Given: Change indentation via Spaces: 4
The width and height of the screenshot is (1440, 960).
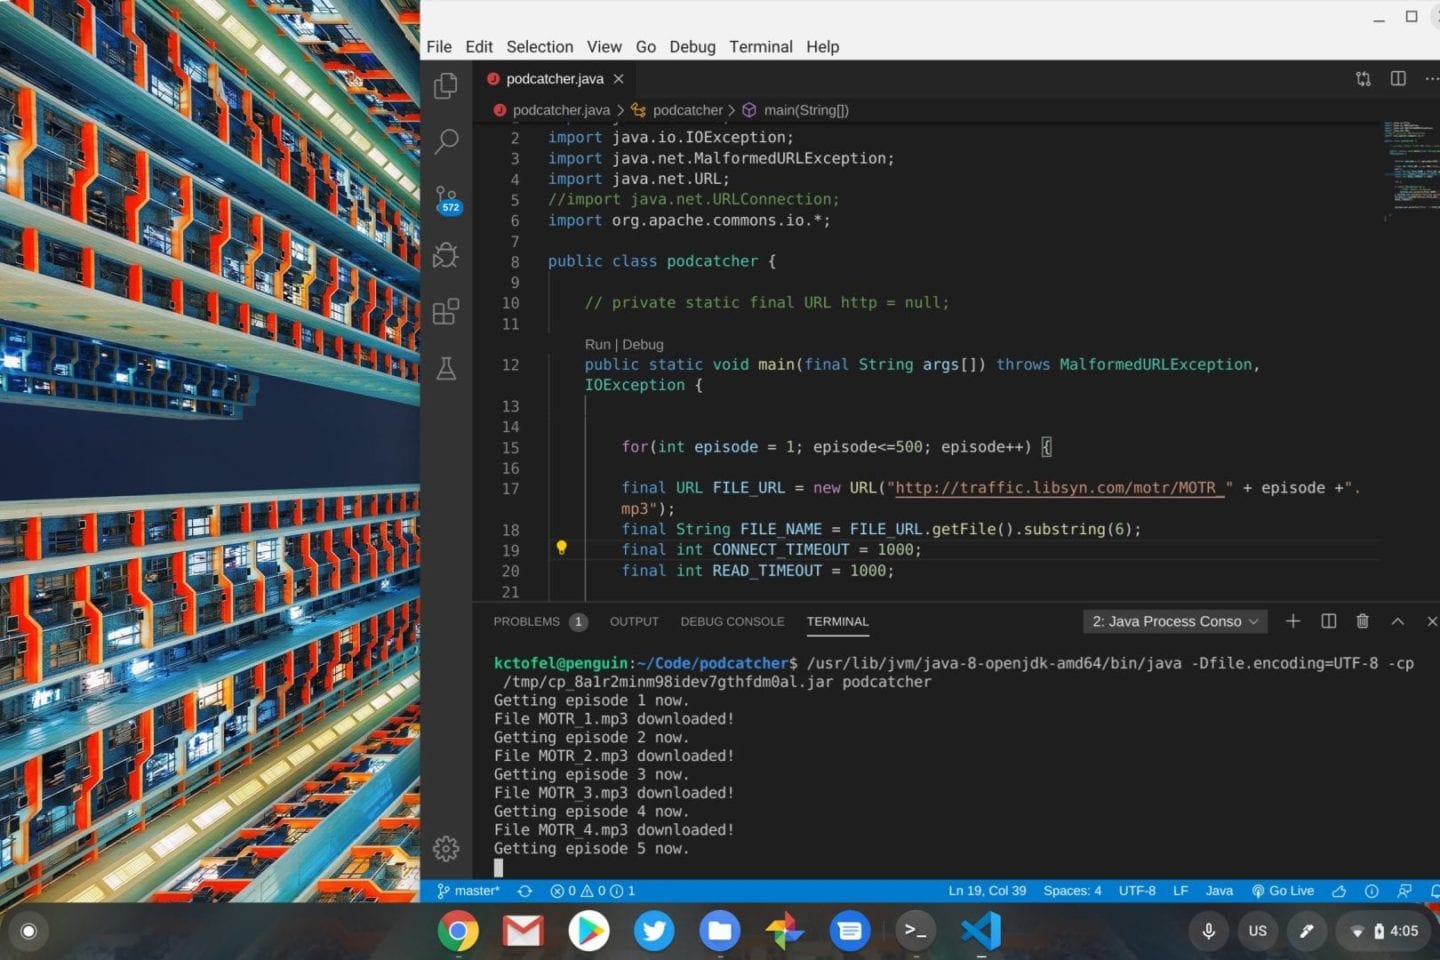Looking at the screenshot, I should pyautogui.click(x=1072, y=891).
